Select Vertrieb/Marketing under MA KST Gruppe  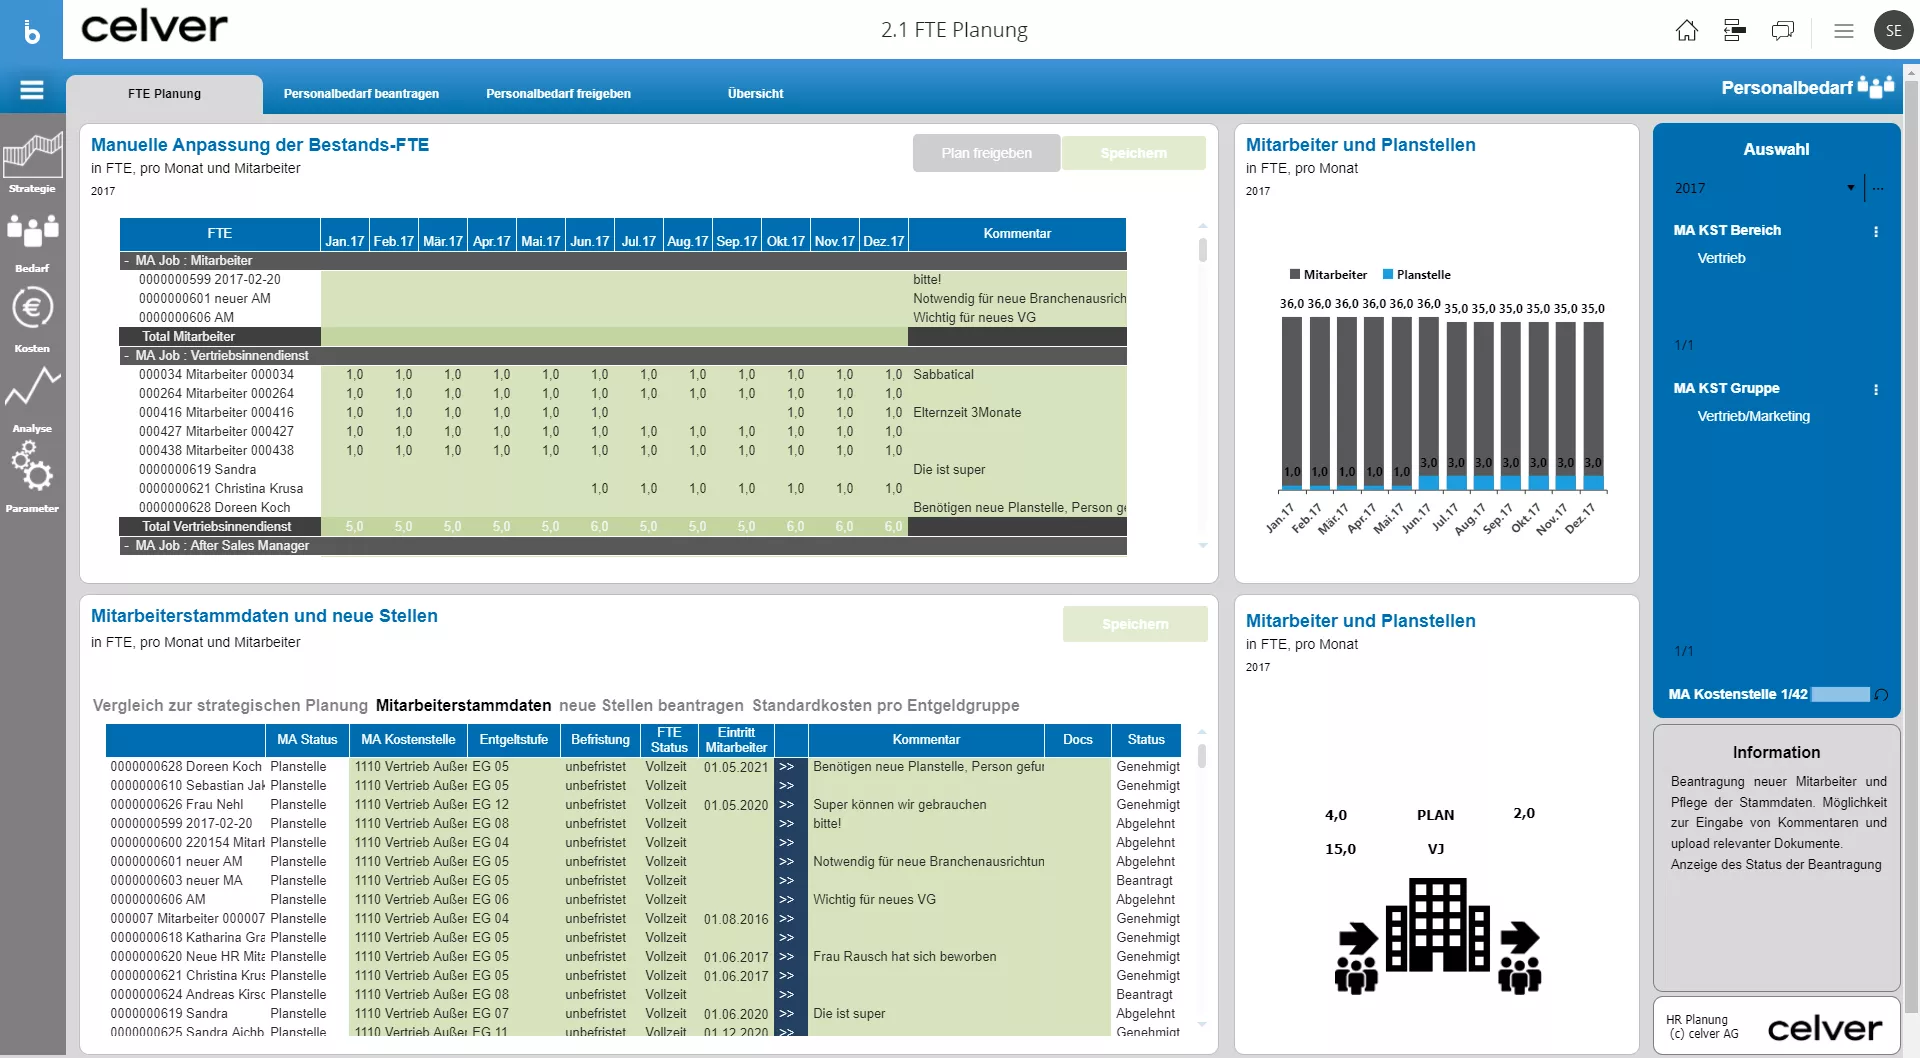[1753, 417]
